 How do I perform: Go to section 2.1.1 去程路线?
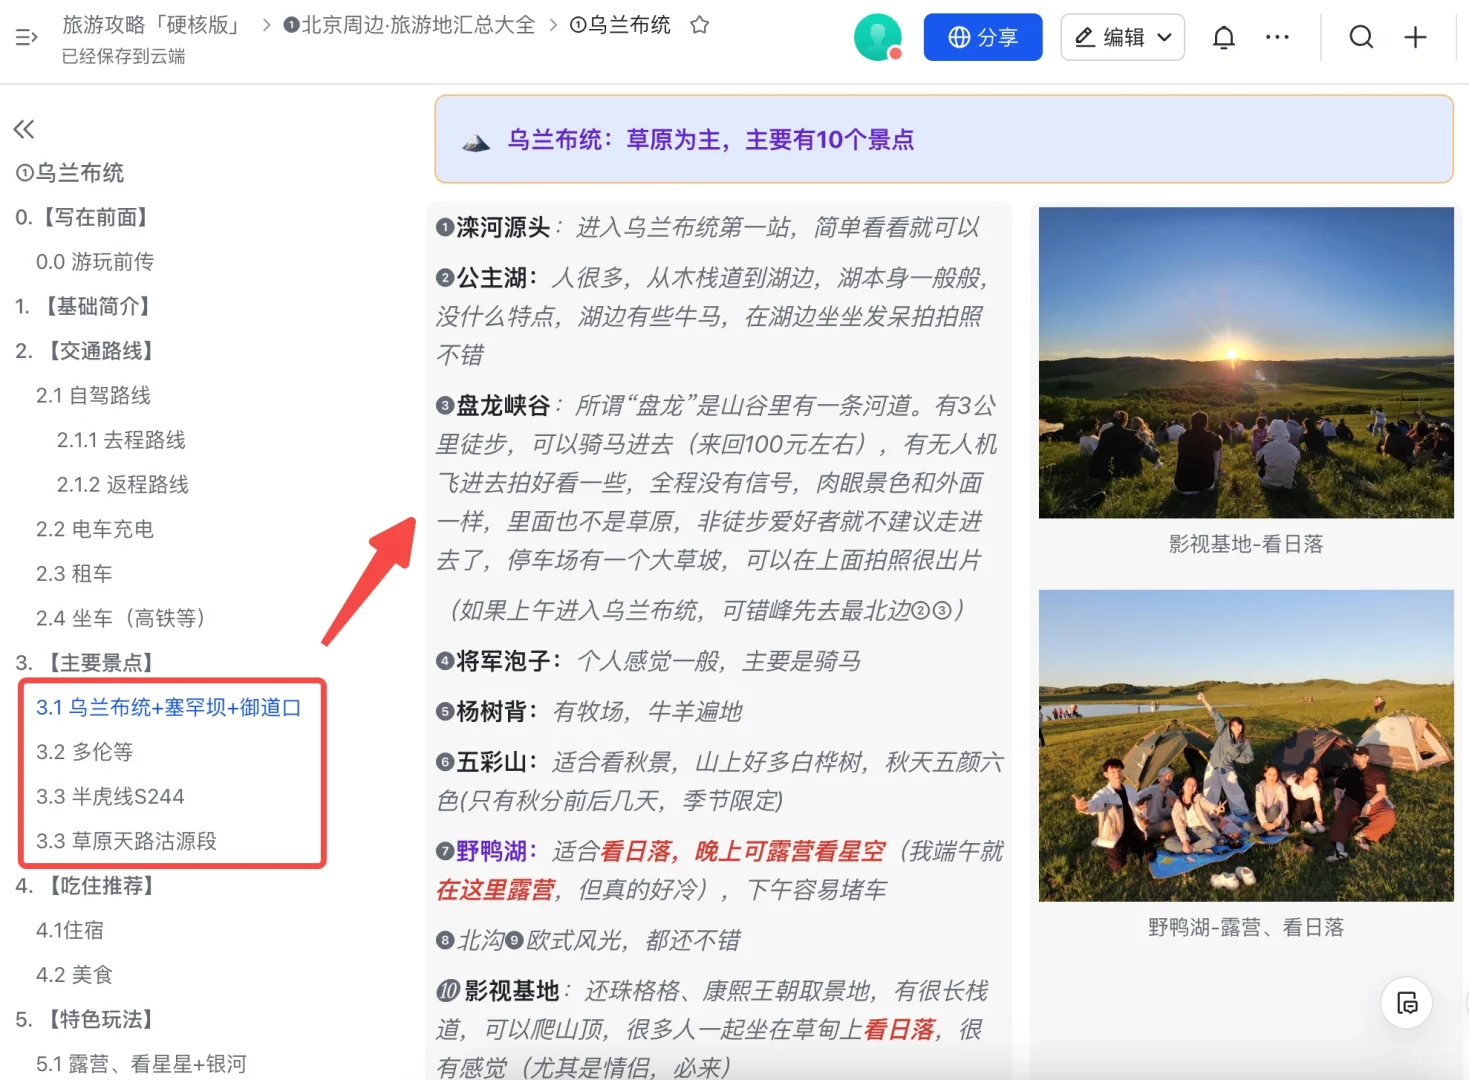[121, 440]
